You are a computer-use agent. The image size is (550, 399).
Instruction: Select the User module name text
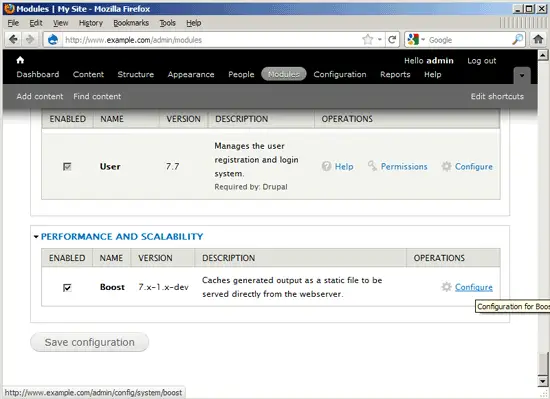point(110,167)
